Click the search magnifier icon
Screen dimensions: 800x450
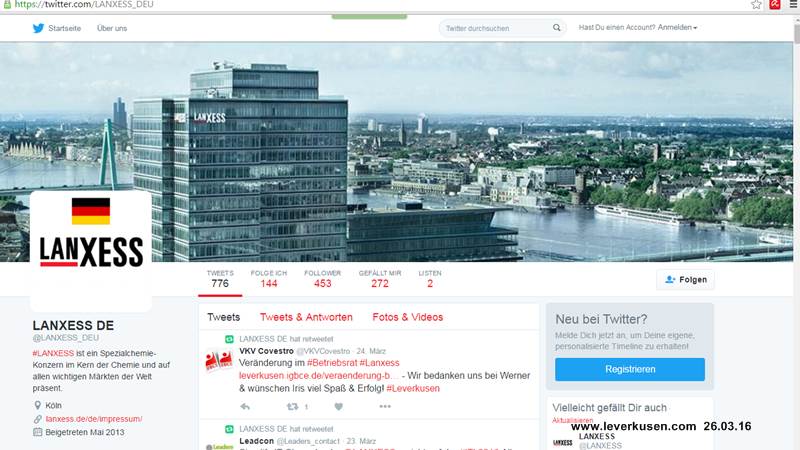coord(557,28)
